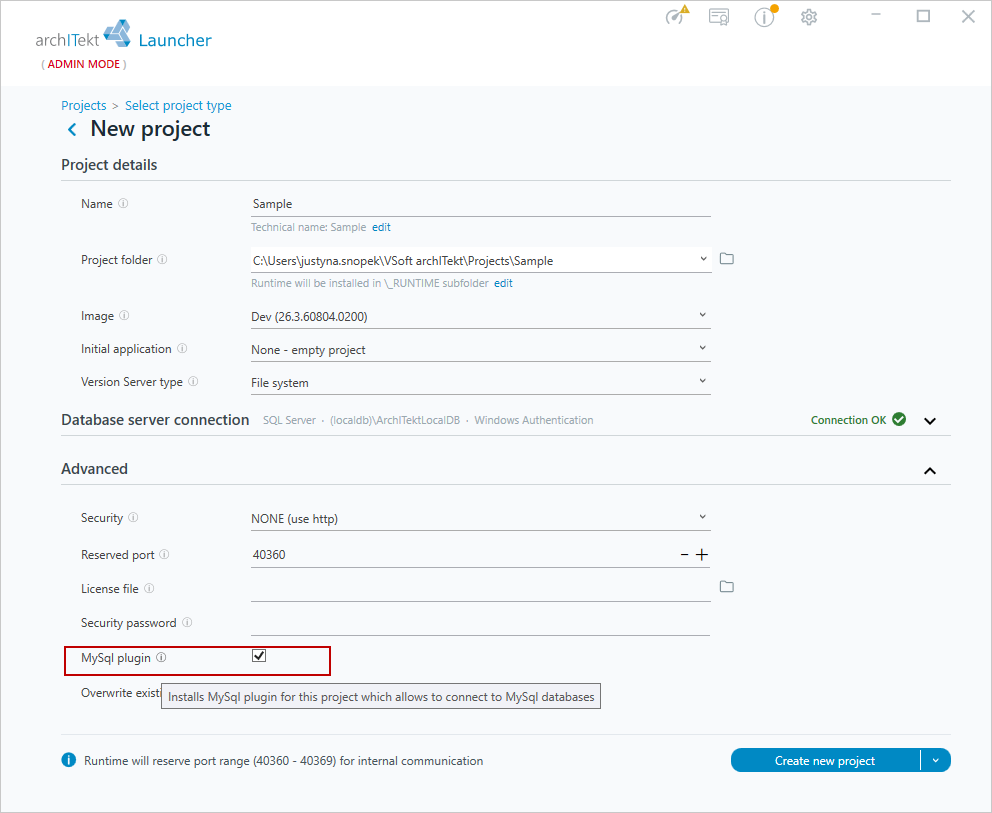Image resolution: width=992 pixels, height=813 pixels.
Task: Browse for project folder with folder icon
Action: (x=727, y=259)
